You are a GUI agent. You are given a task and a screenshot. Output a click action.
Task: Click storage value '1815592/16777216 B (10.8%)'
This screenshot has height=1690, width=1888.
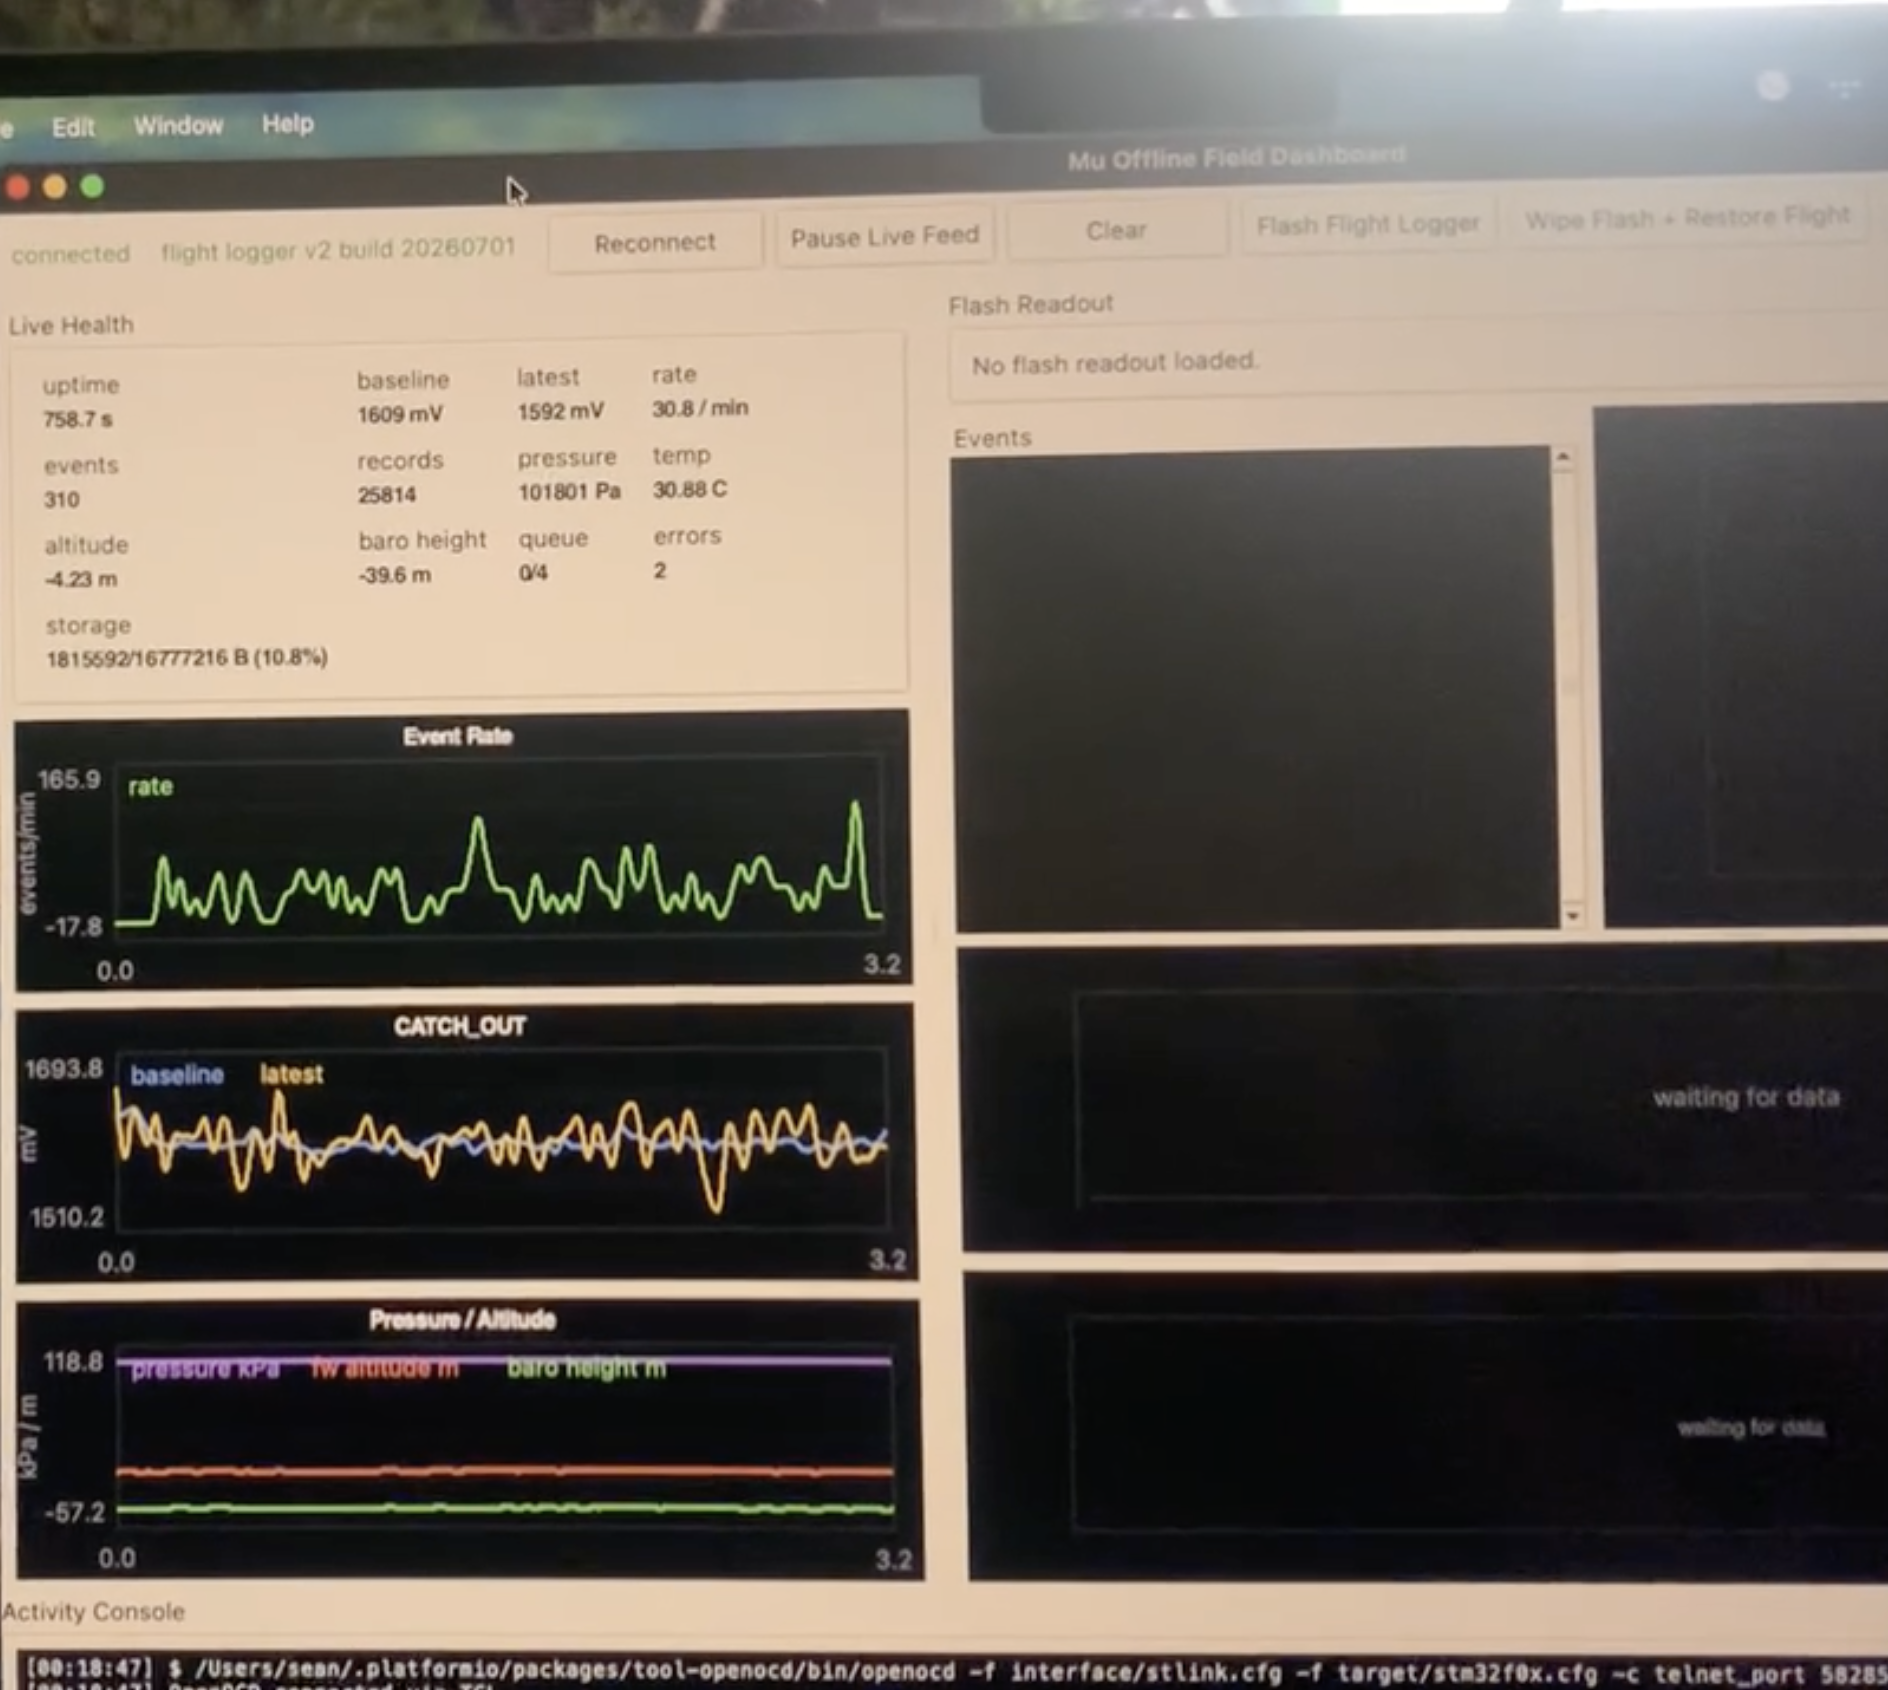(187, 658)
